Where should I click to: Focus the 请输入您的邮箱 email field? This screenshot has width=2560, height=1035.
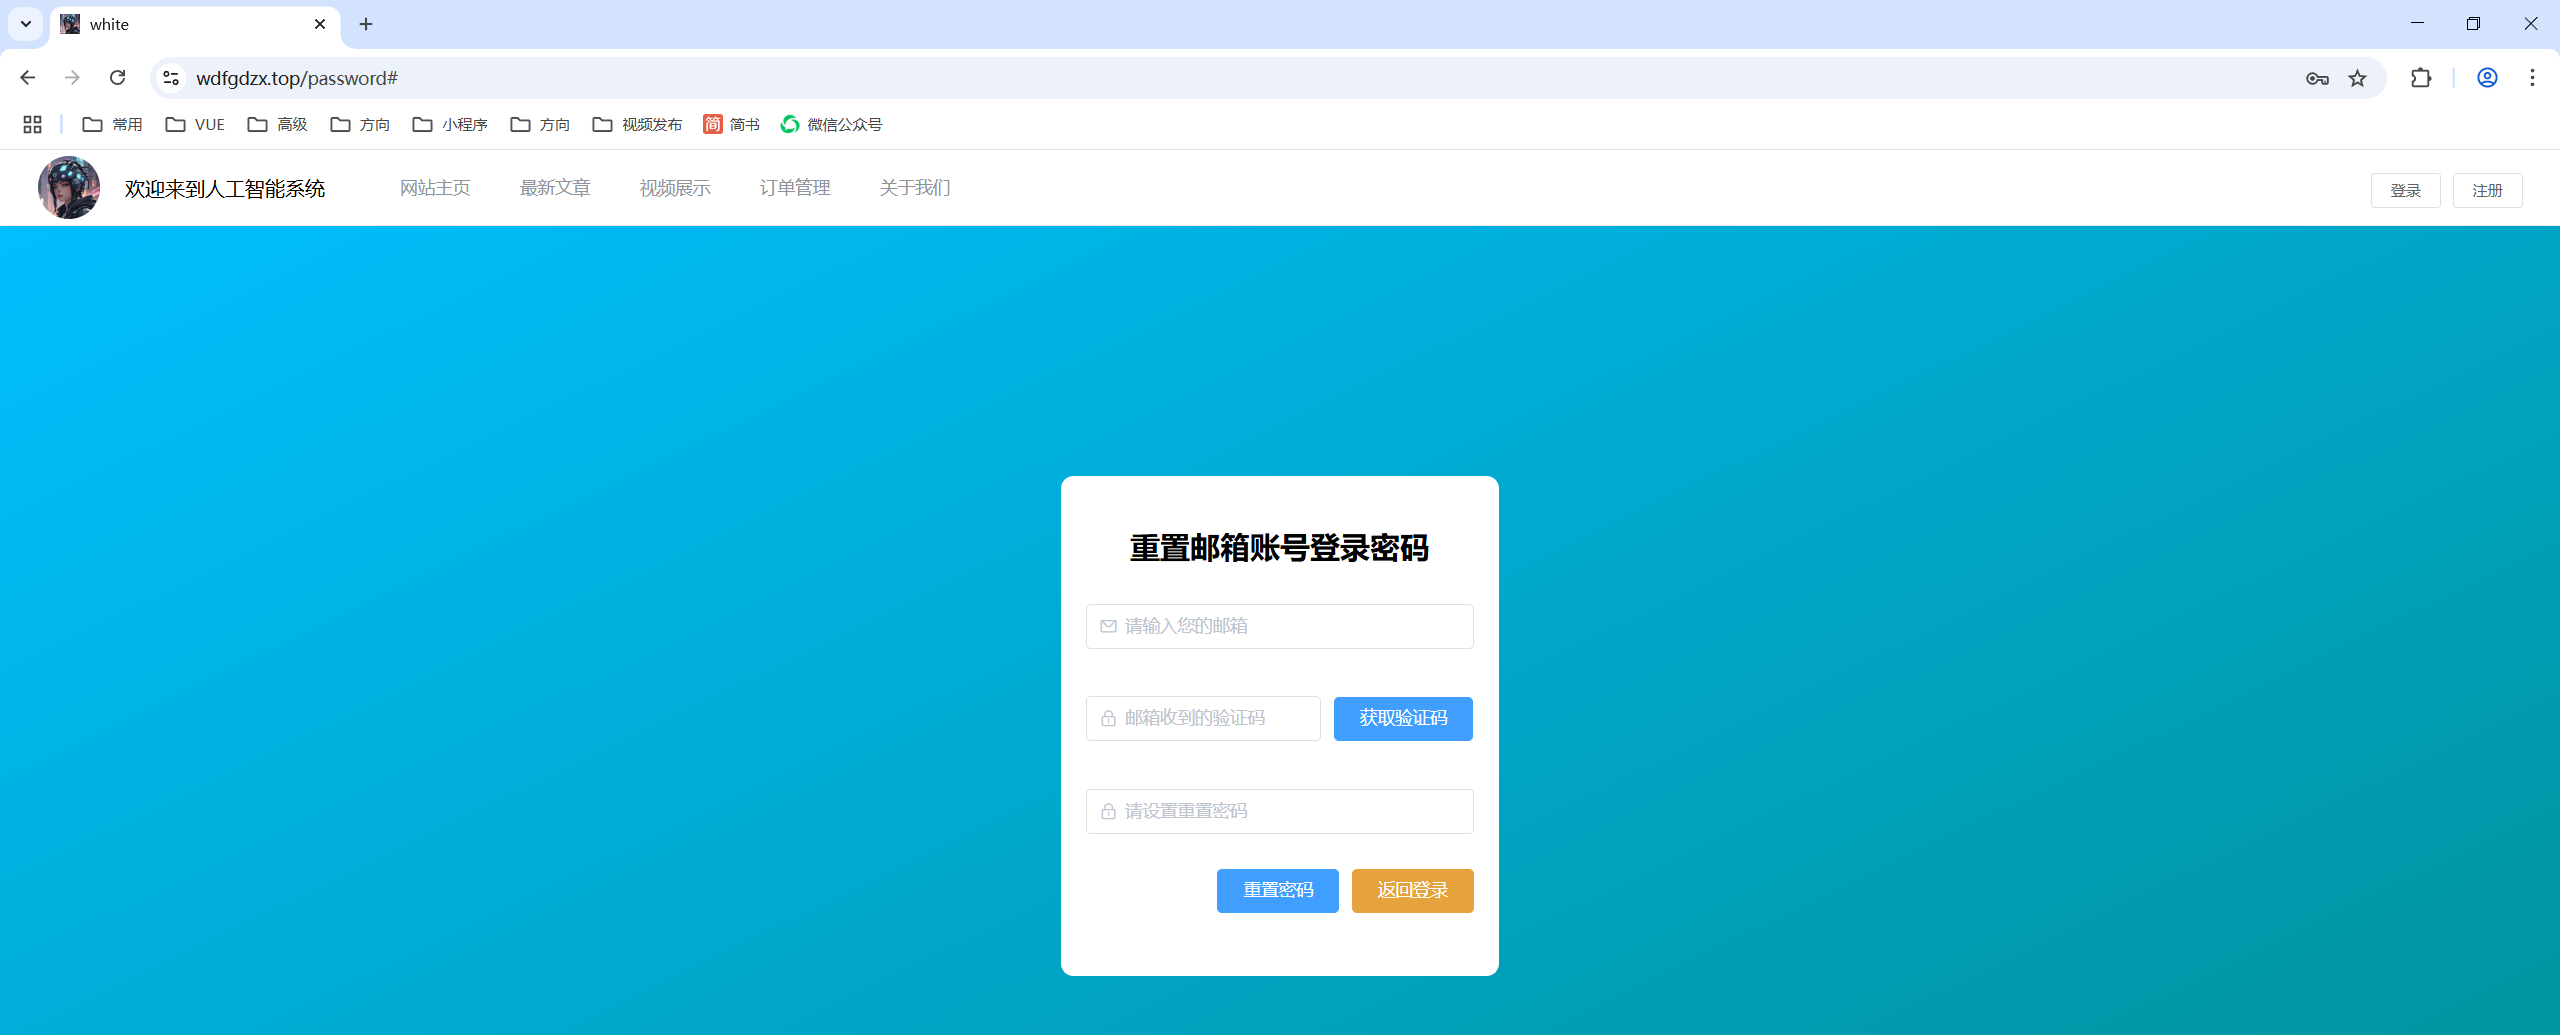[x=1279, y=626]
